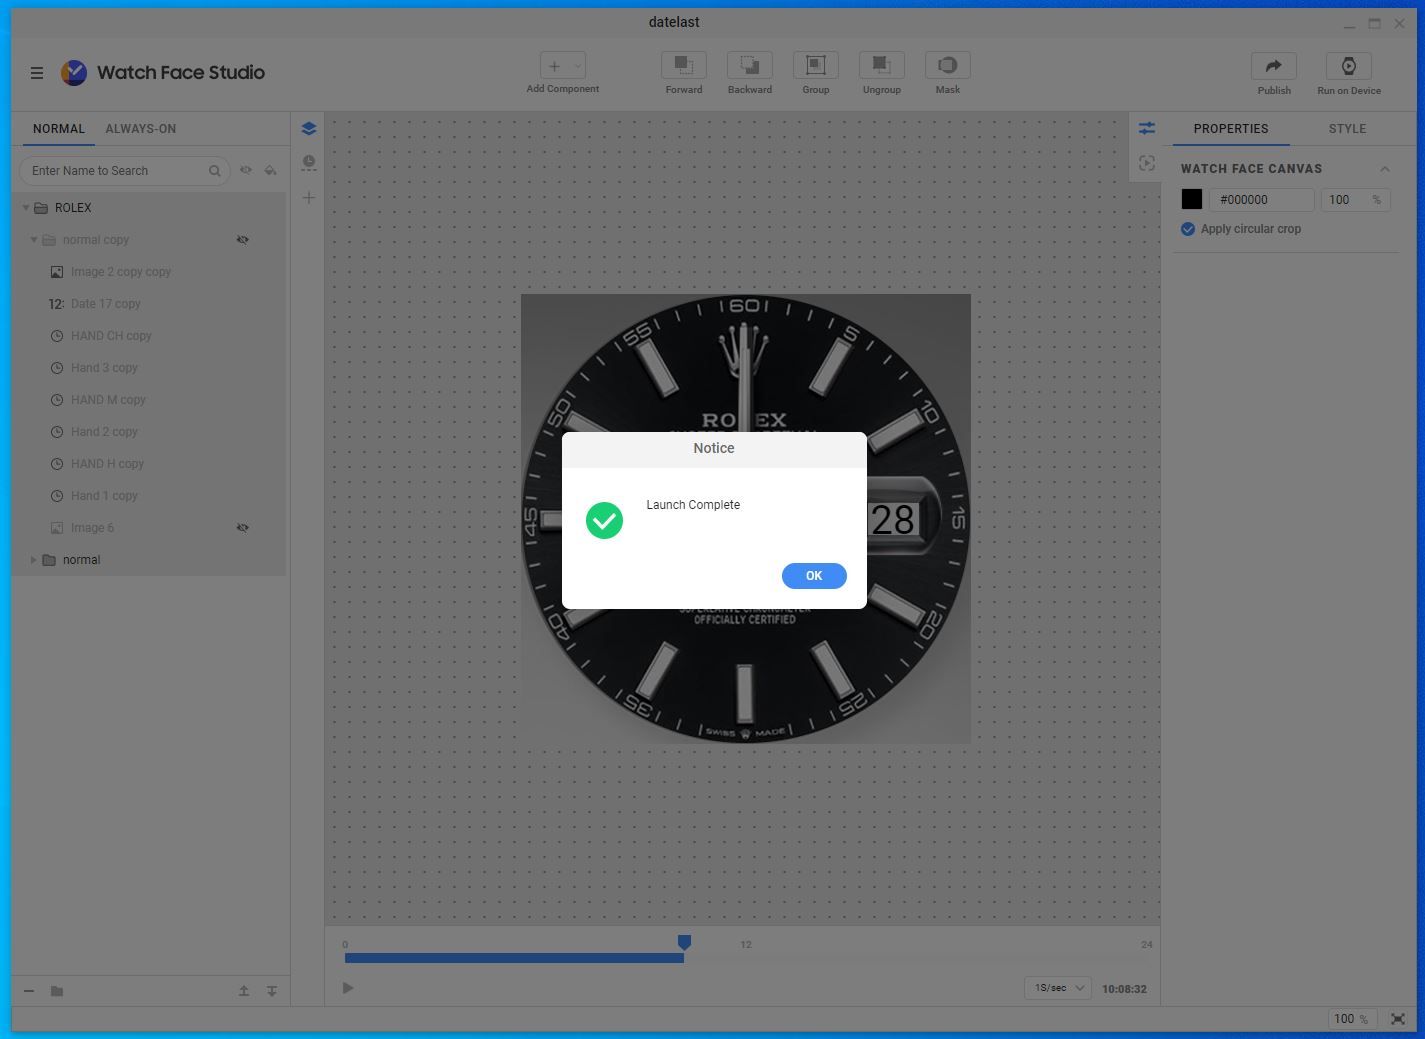Viewport: 1425px width, 1039px height.
Task: Publish the watch face
Action: coord(1274,66)
